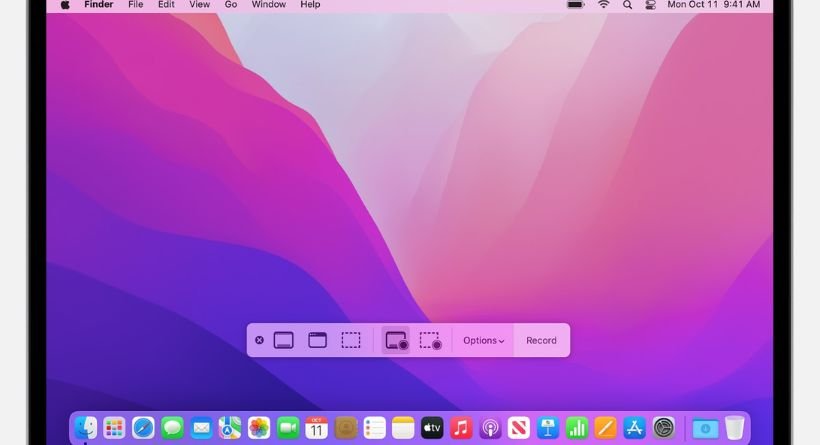Viewport: 820px width, 445px height.
Task: Open Launchpad from the Dock
Action: [114, 428]
